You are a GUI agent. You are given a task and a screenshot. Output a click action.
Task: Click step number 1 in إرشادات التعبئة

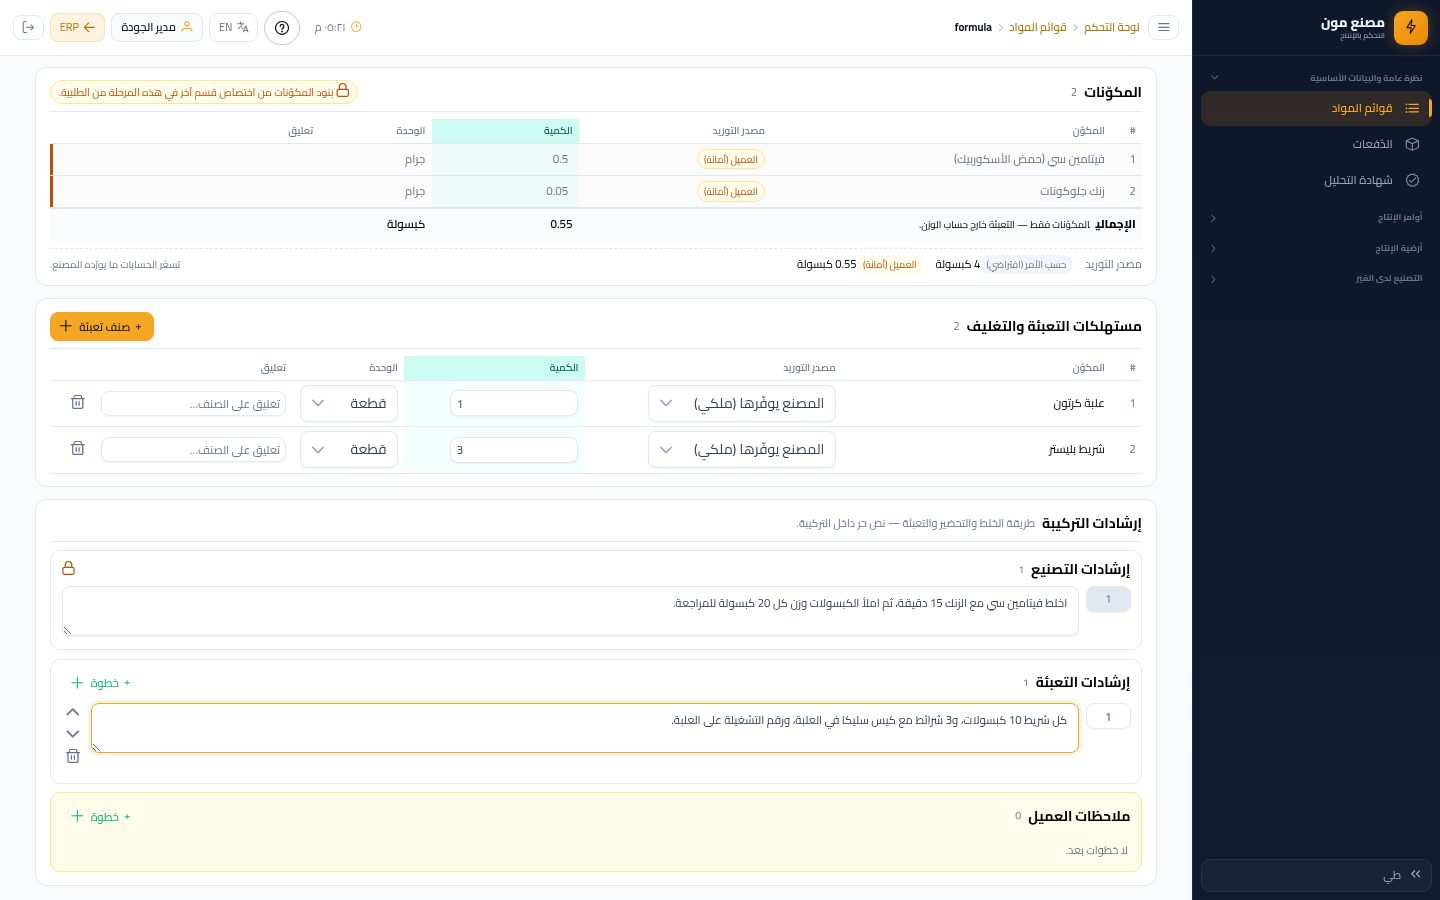(1108, 716)
